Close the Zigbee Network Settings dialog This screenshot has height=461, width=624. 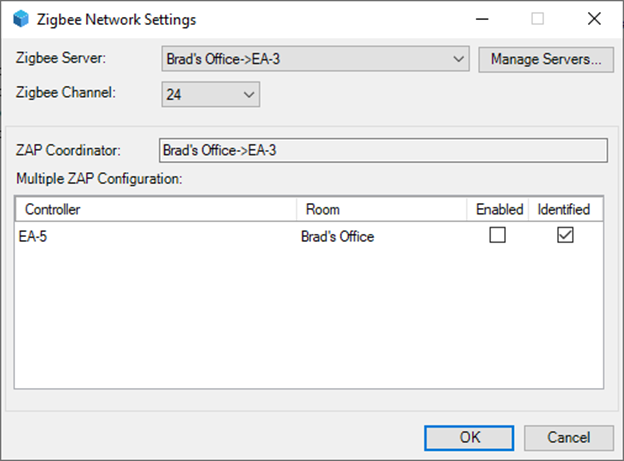pyautogui.click(x=594, y=19)
